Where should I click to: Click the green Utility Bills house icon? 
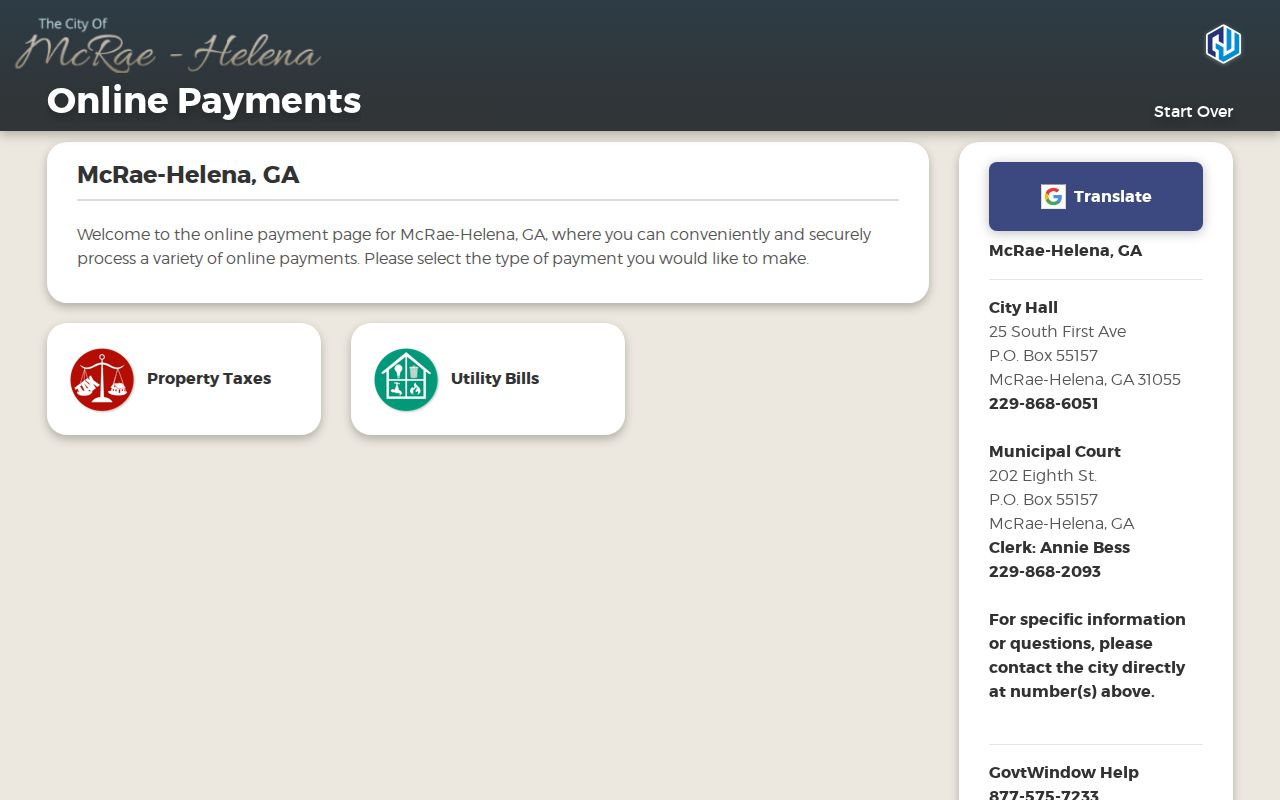pyautogui.click(x=406, y=379)
